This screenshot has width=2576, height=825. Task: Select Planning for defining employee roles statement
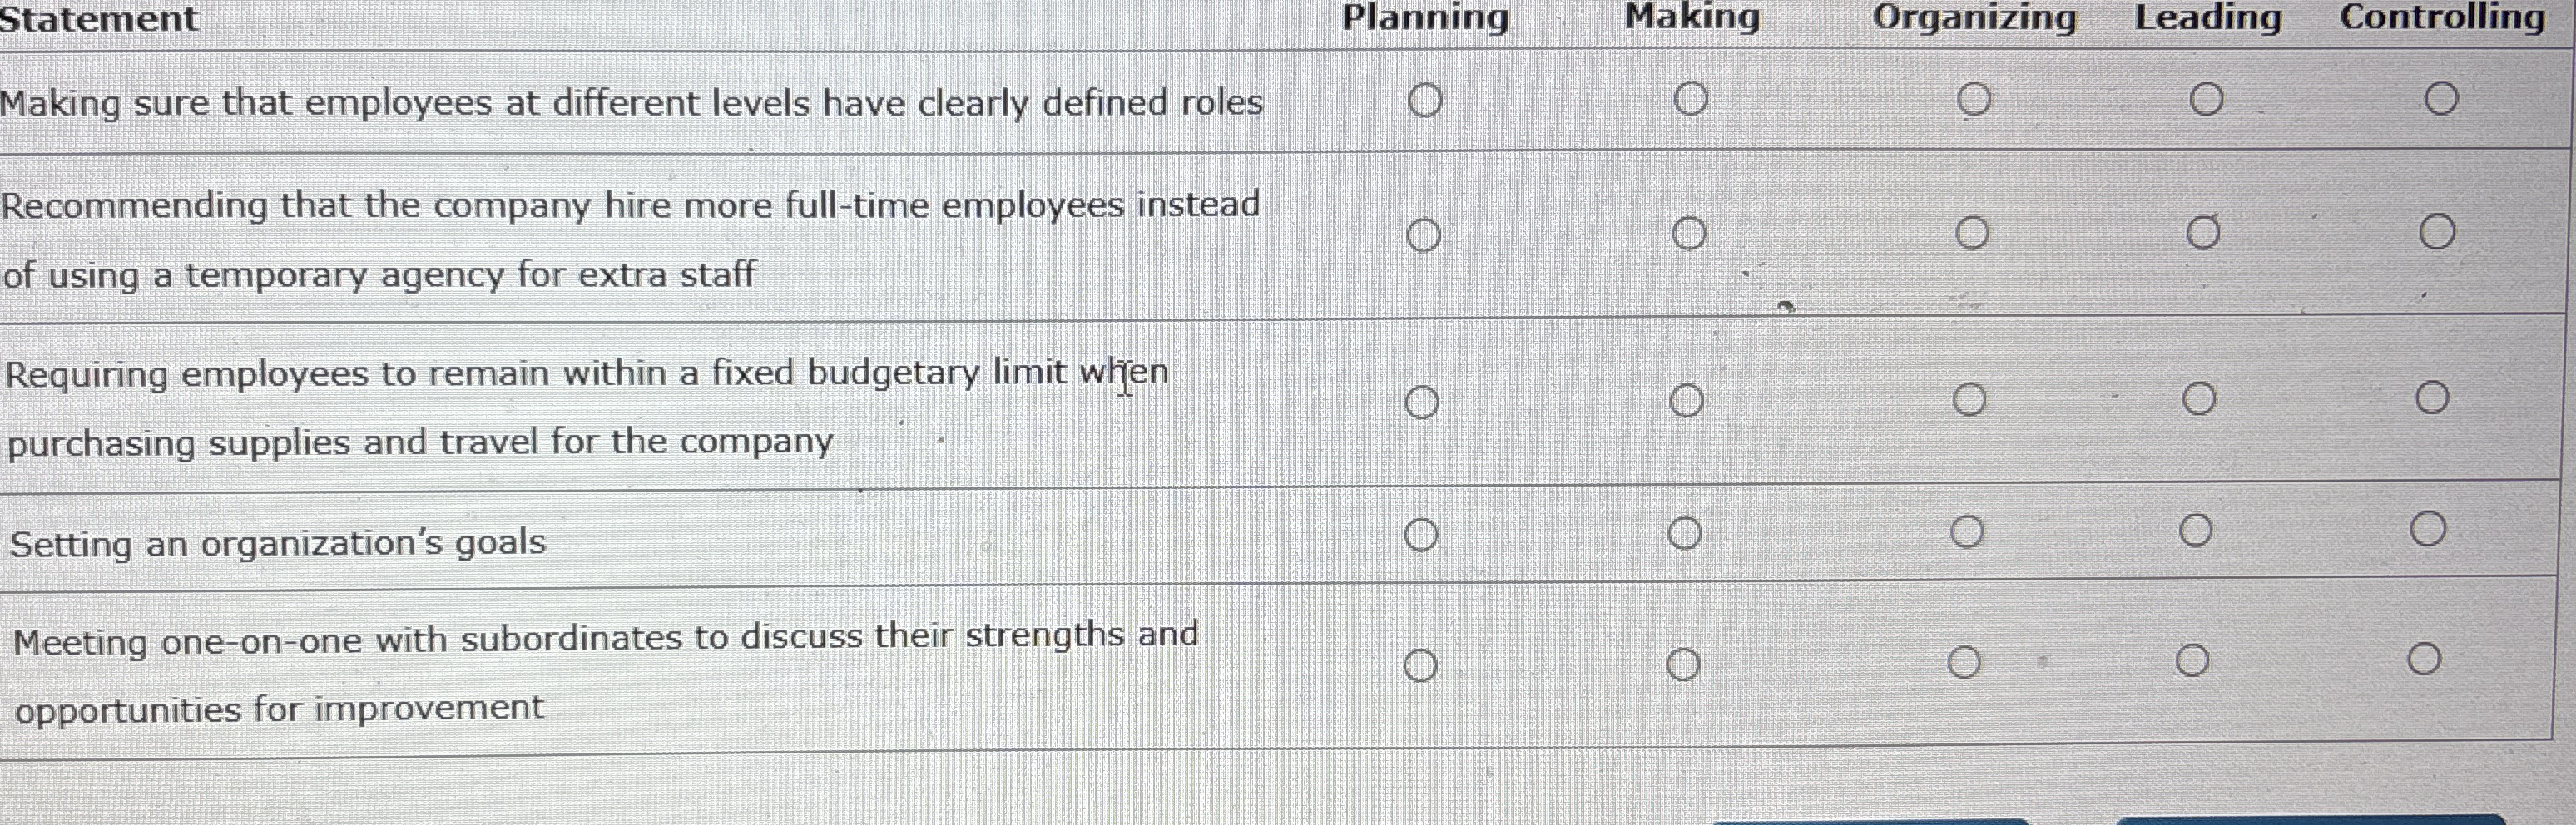click(x=1425, y=98)
